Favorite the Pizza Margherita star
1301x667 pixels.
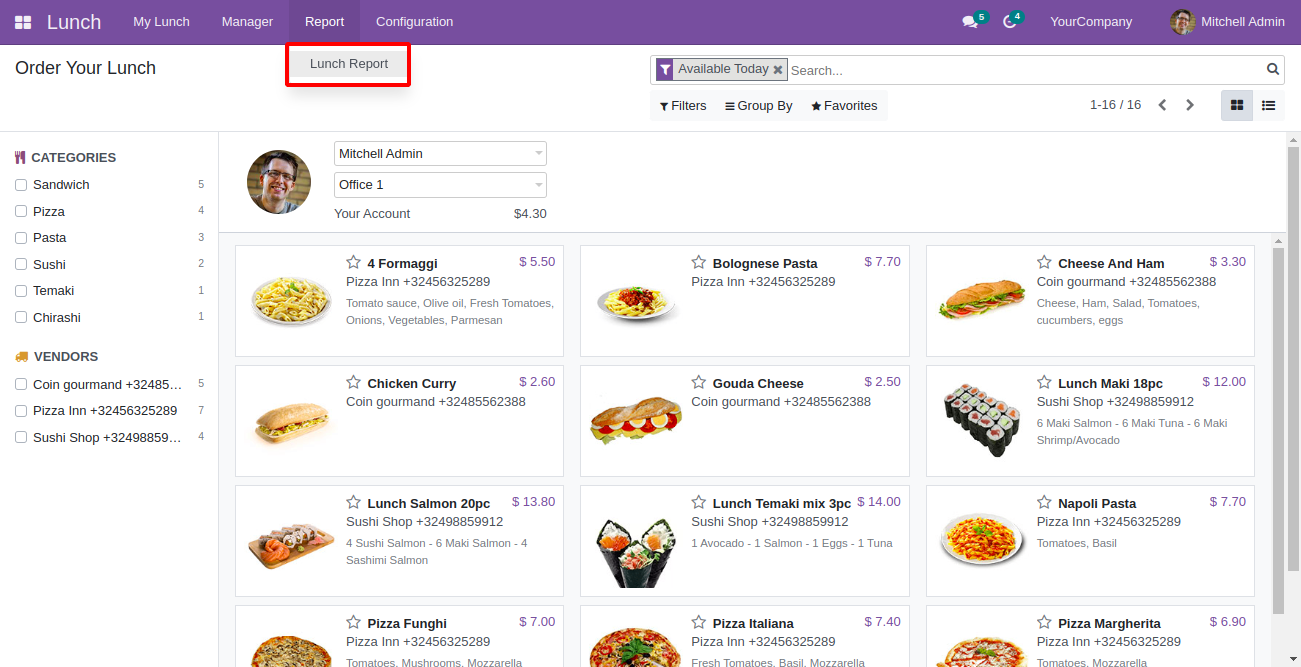(x=1044, y=622)
